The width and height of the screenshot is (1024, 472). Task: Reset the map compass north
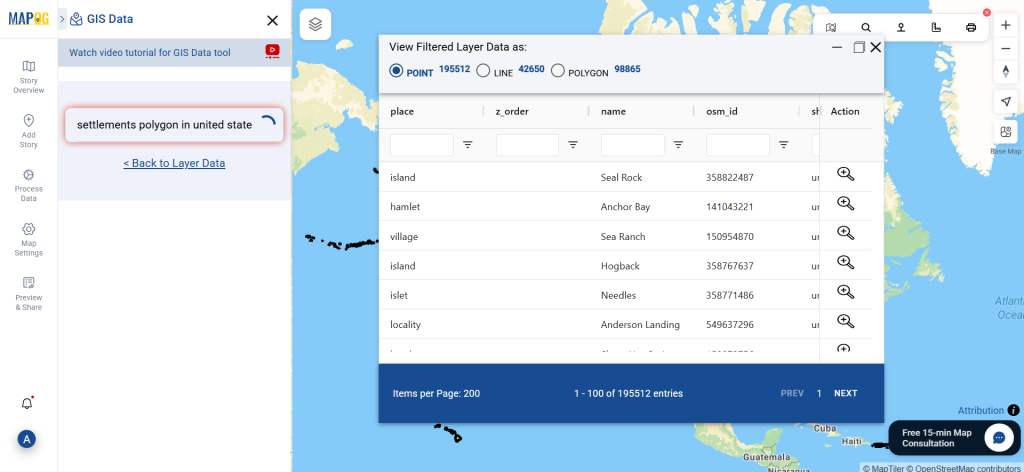1006,71
